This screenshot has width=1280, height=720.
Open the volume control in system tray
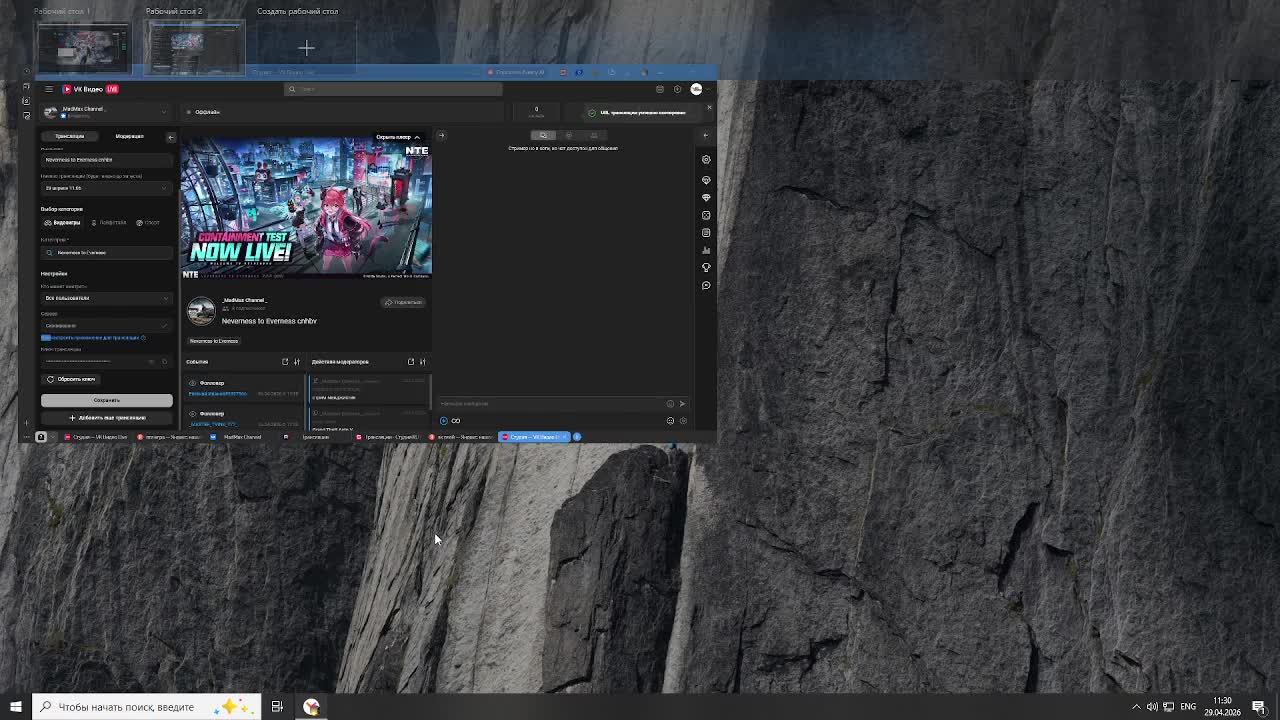(1152, 707)
